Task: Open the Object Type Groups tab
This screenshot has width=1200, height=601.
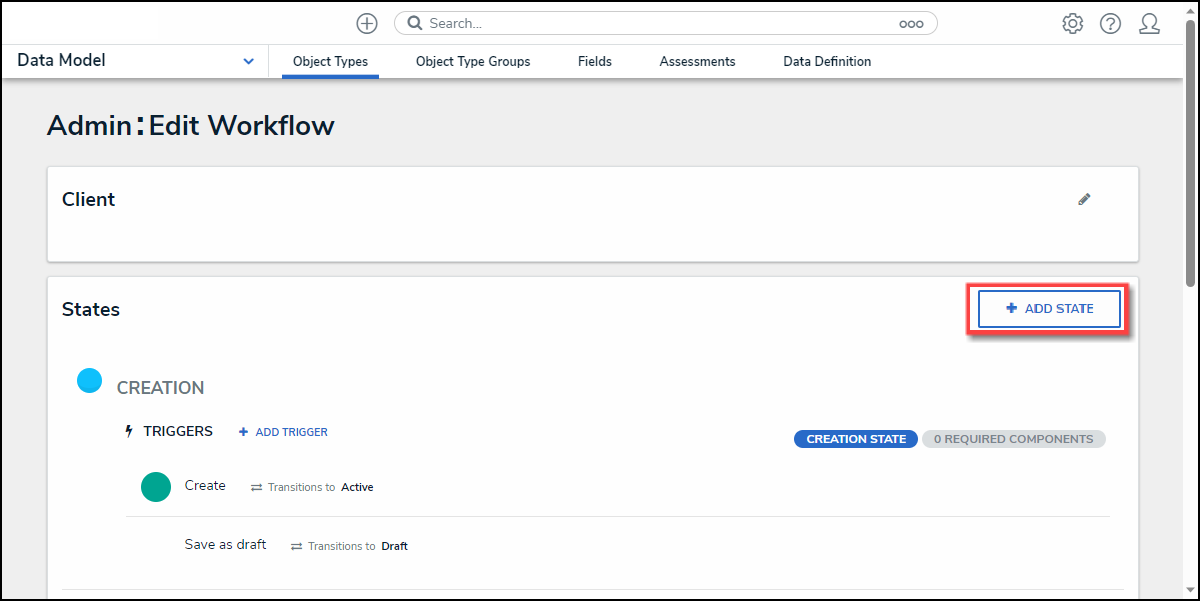Action: pos(473,61)
